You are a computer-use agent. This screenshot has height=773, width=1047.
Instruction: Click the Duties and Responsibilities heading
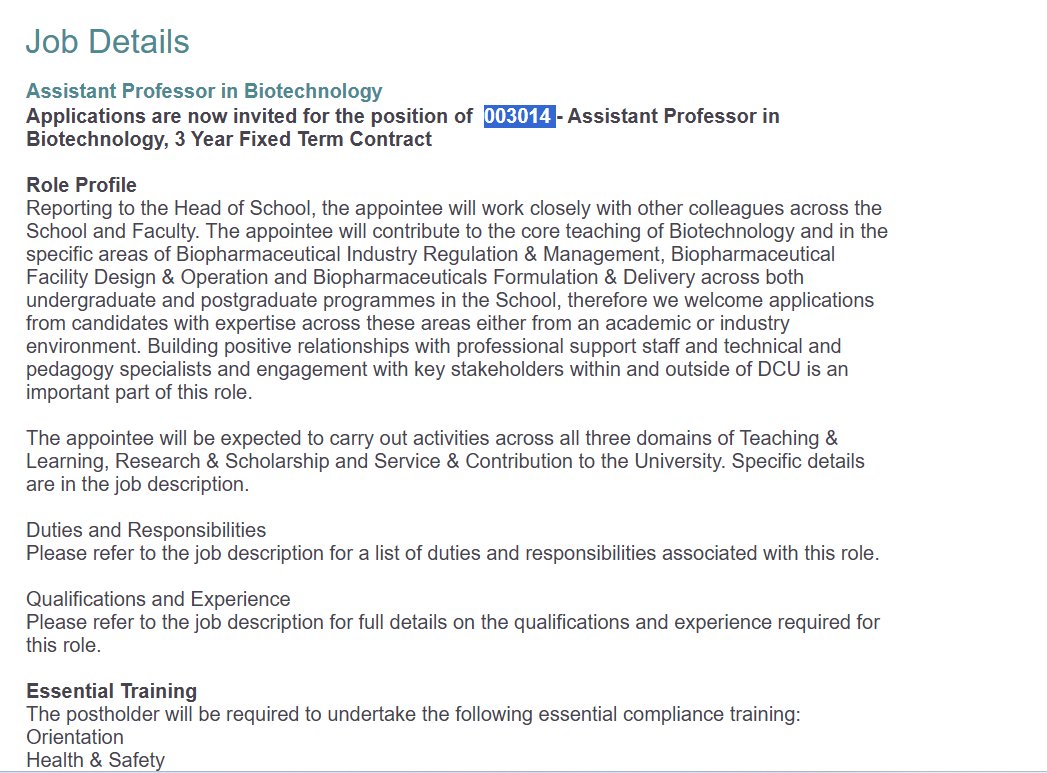tap(146, 530)
